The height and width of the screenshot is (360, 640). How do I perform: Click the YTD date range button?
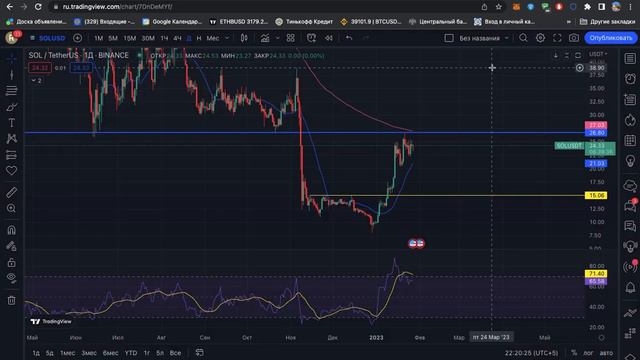point(131,353)
